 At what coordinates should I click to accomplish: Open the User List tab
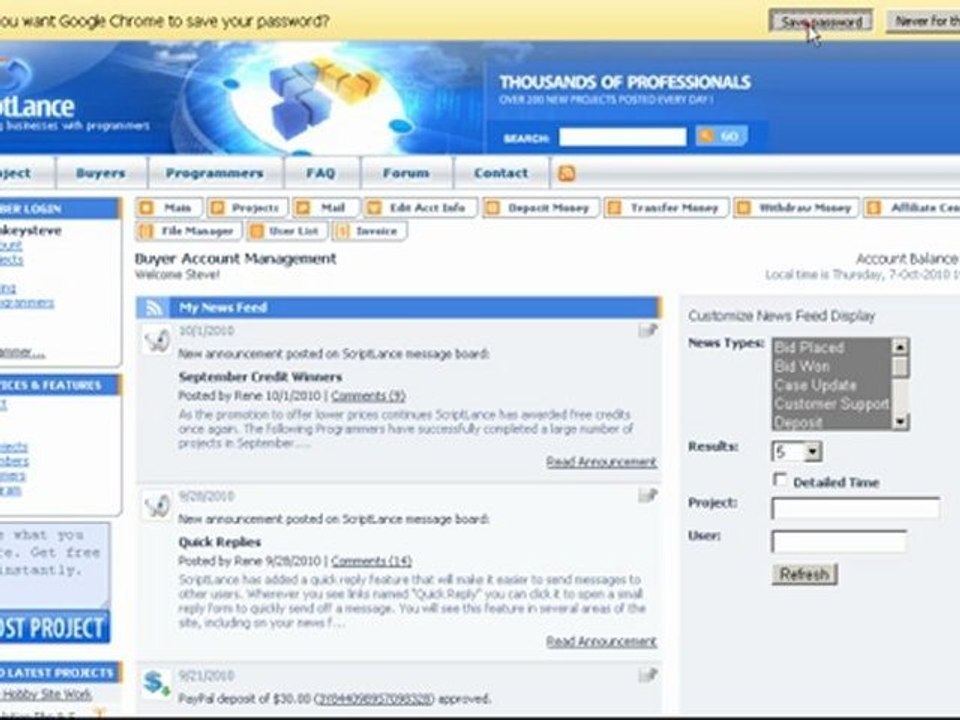tap(287, 231)
